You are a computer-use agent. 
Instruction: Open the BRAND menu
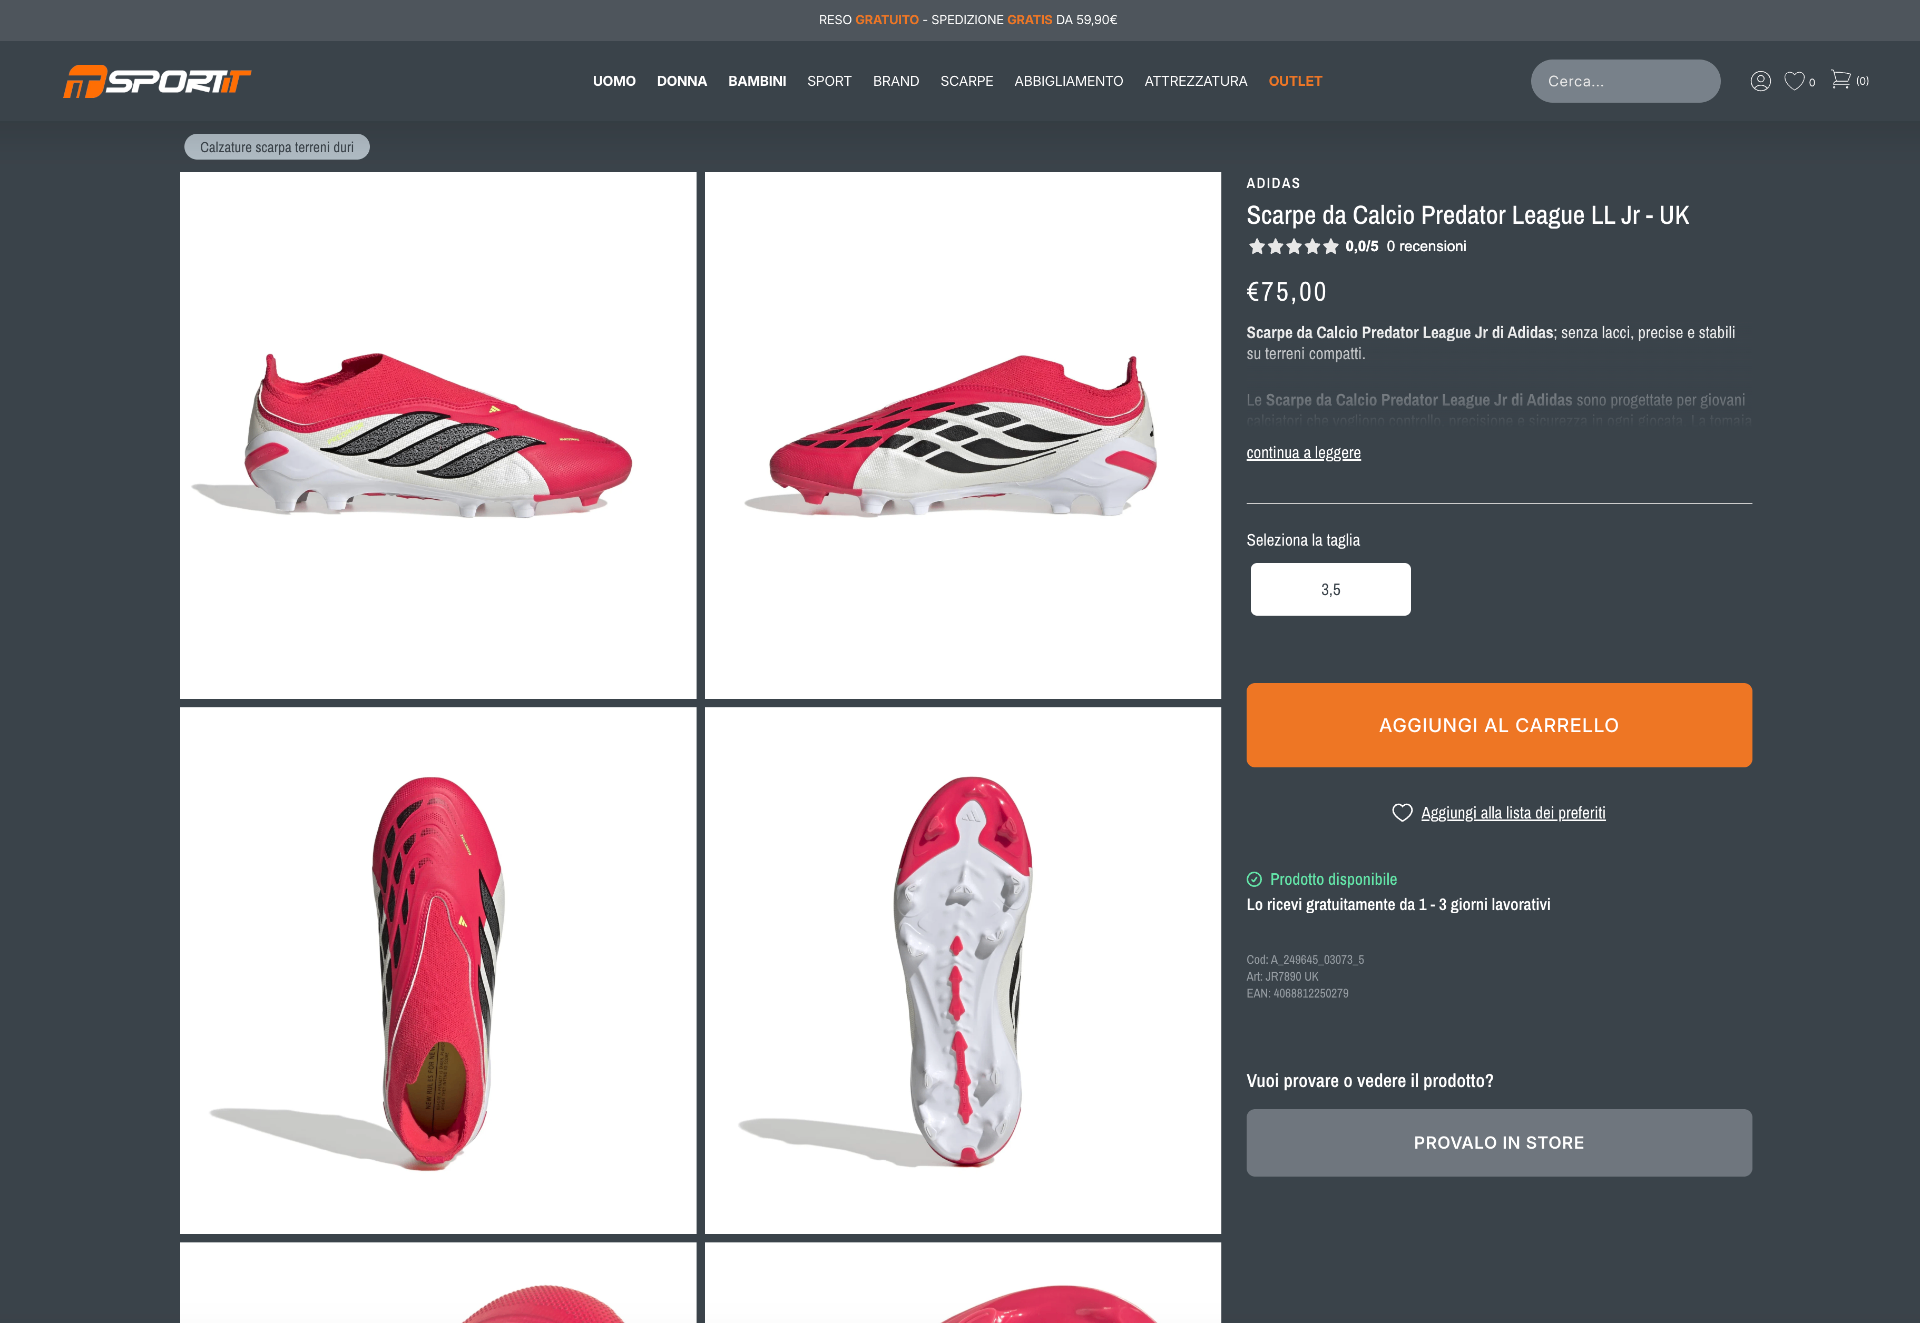point(896,81)
